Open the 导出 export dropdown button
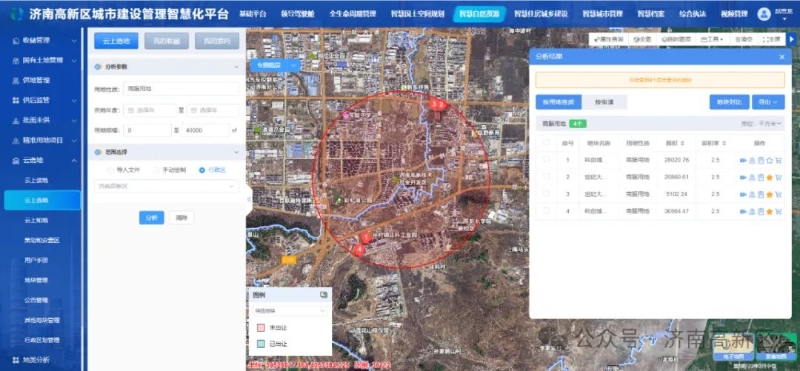 click(768, 102)
